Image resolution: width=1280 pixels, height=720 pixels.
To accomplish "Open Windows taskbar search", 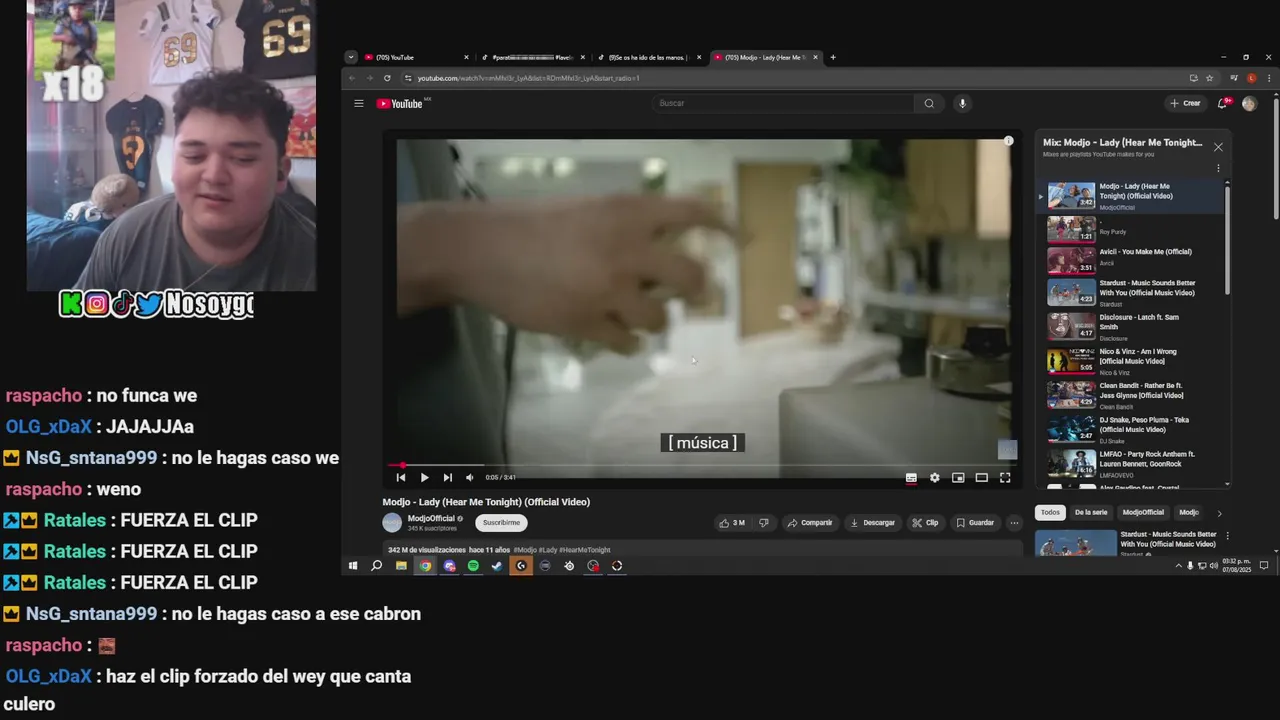I will [377, 566].
